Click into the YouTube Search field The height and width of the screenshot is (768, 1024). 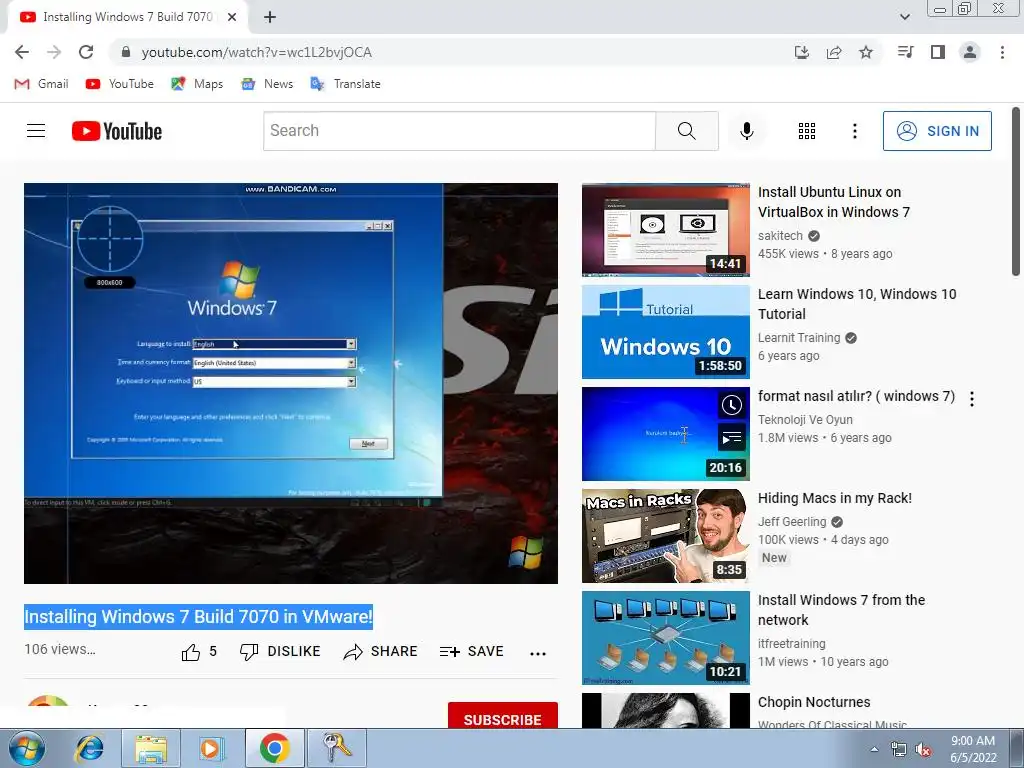click(459, 131)
